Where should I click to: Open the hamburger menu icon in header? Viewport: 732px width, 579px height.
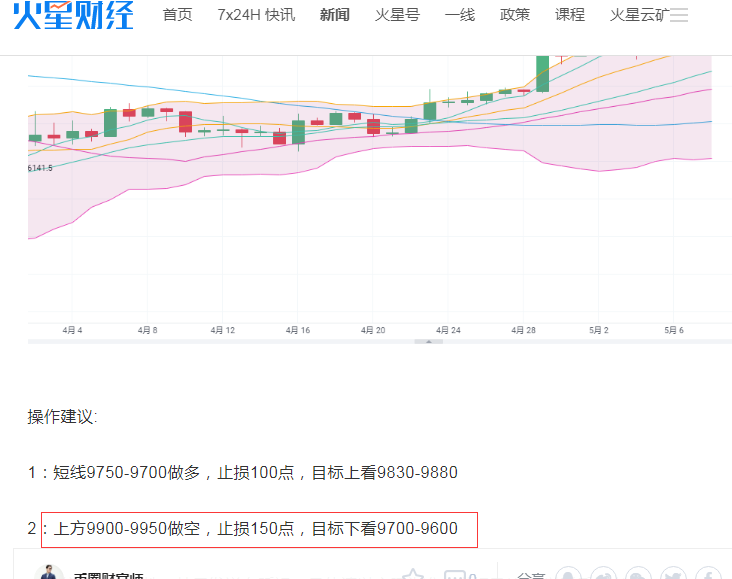(x=679, y=15)
